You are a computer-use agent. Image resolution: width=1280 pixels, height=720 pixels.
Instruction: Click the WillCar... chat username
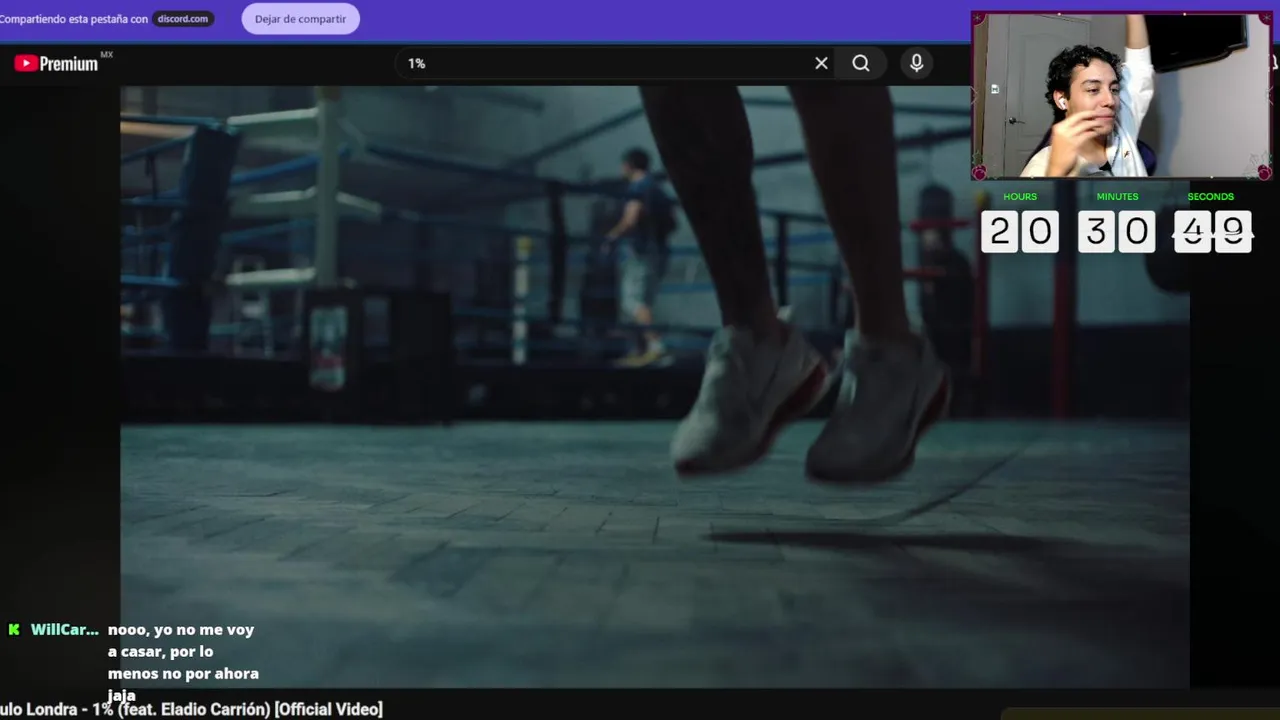[x=64, y=630]
